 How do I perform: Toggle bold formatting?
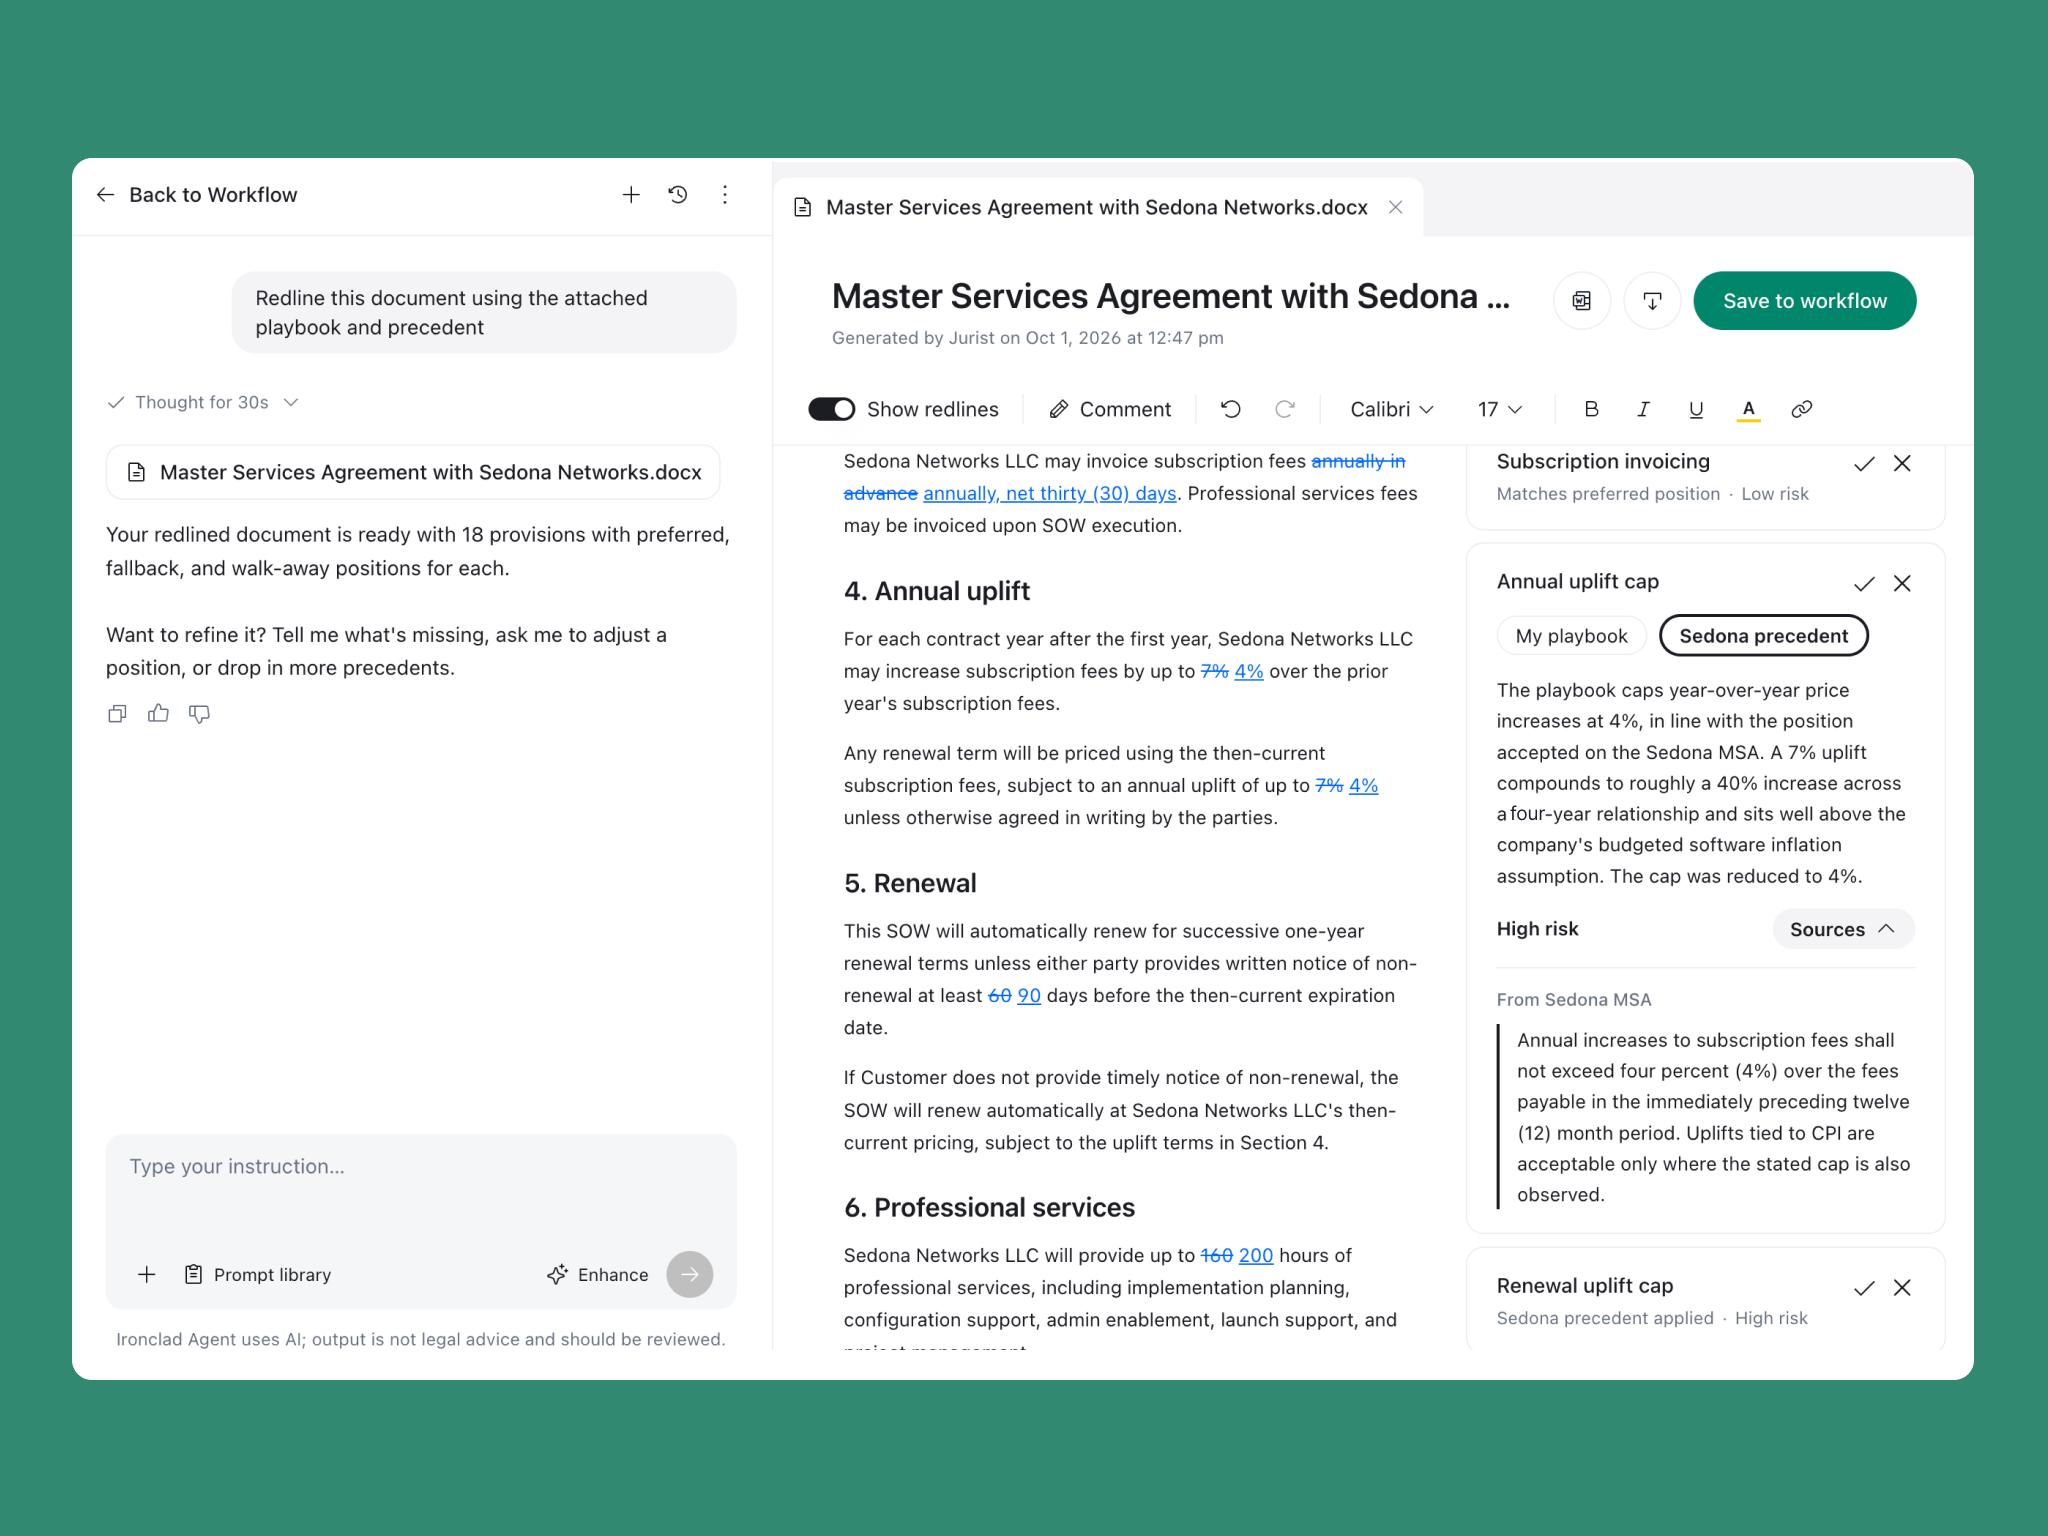(1591, 409)
